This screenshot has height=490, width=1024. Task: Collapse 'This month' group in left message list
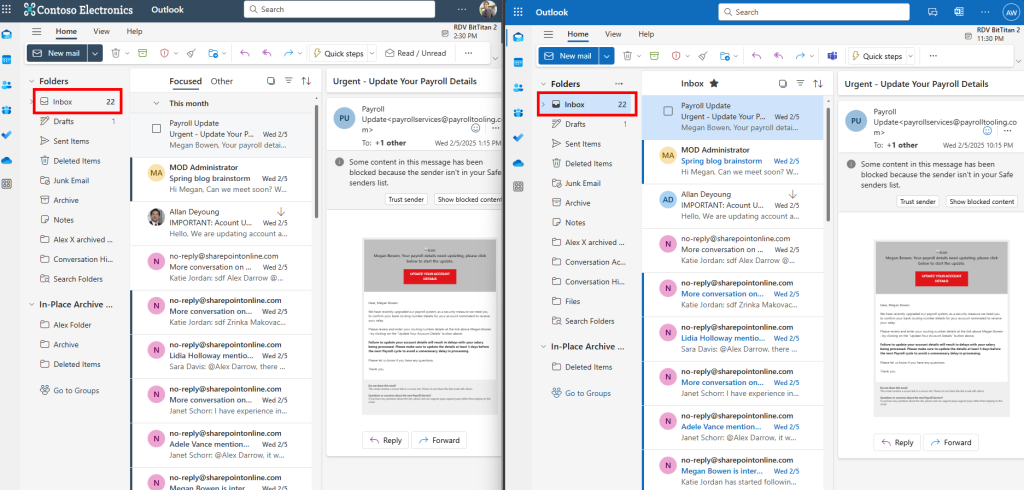pyautogui.click(x=156, y=103)
